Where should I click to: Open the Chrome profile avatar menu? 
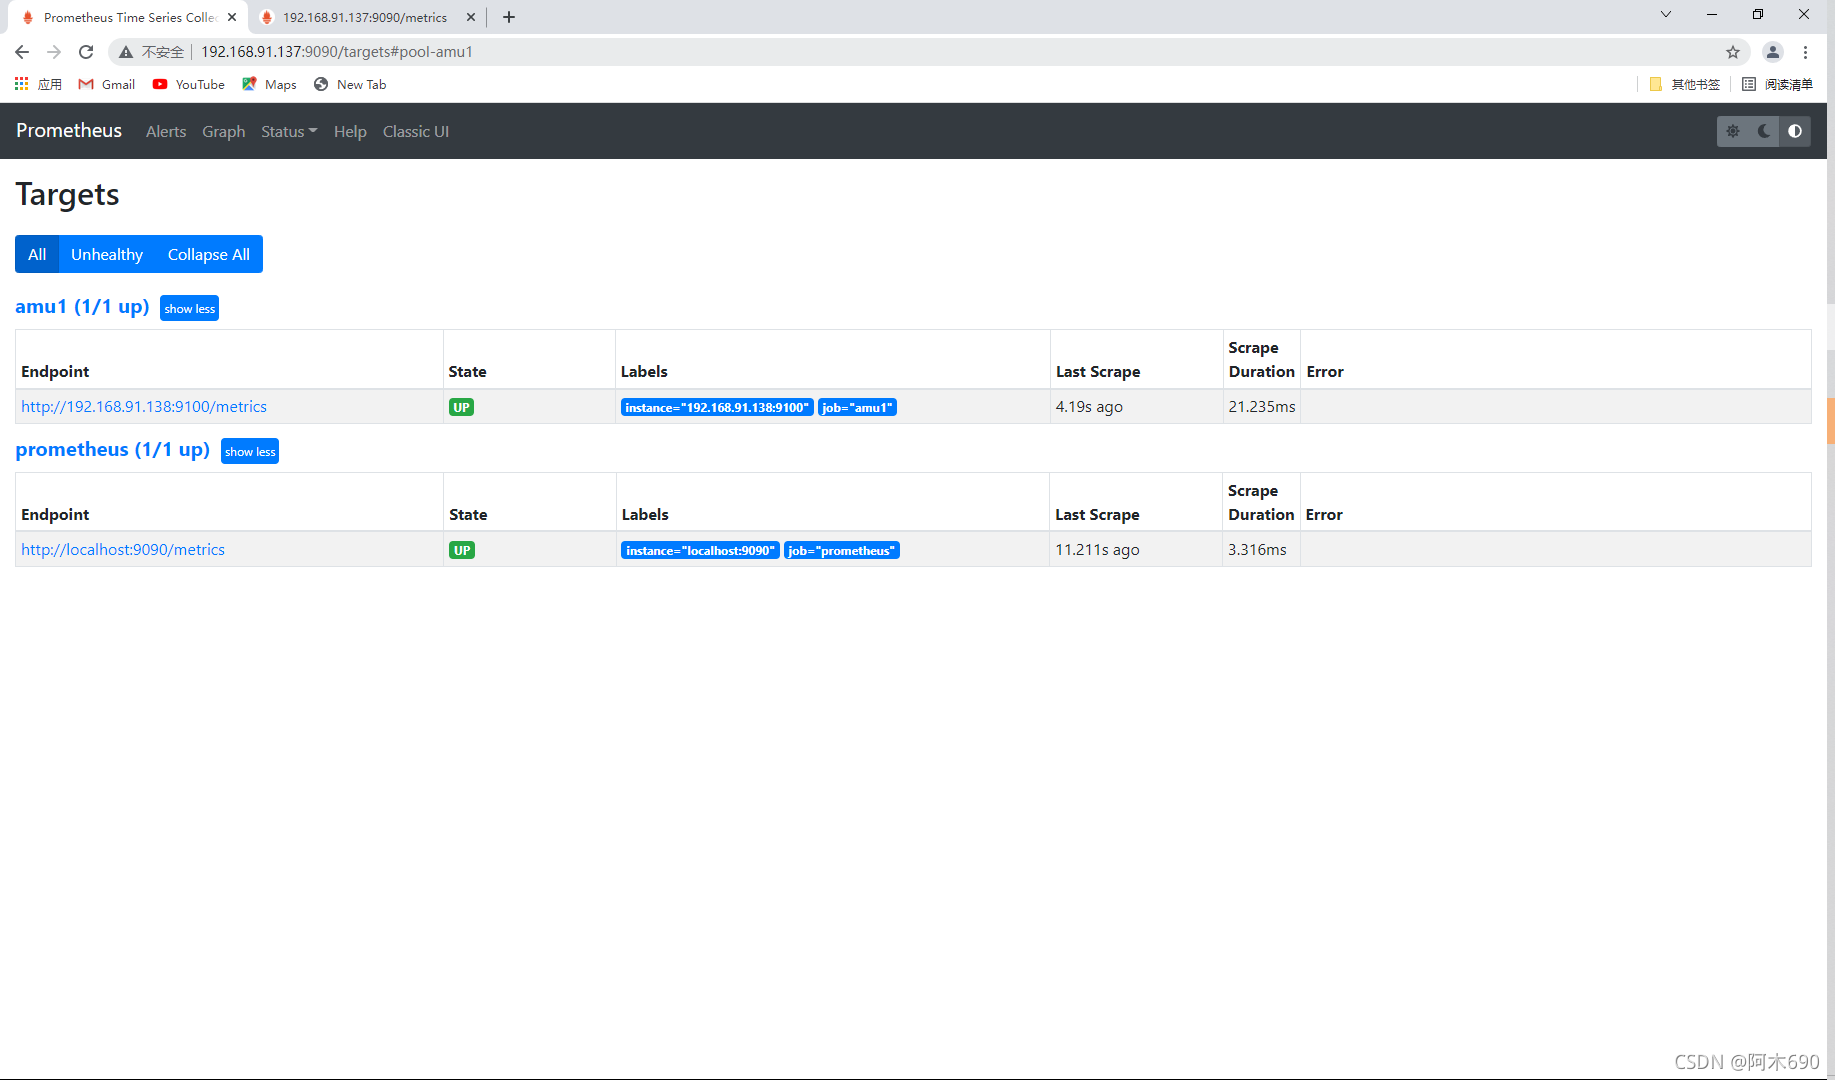pos(1772,52)
